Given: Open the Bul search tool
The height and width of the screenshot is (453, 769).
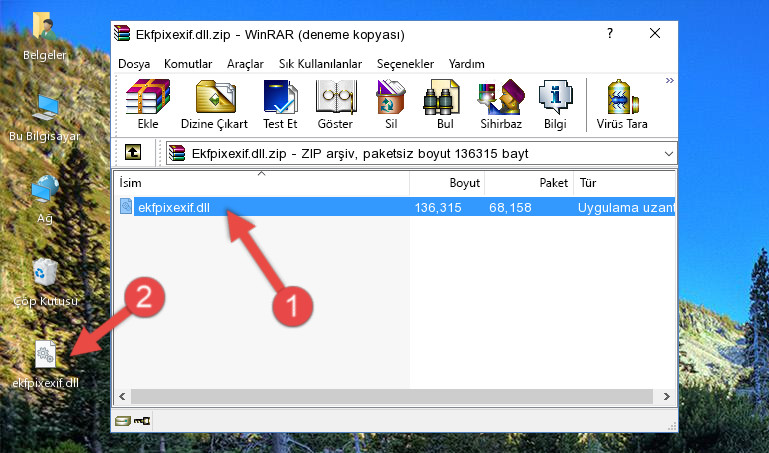Looking at the screenshot, I should [445, 104].
